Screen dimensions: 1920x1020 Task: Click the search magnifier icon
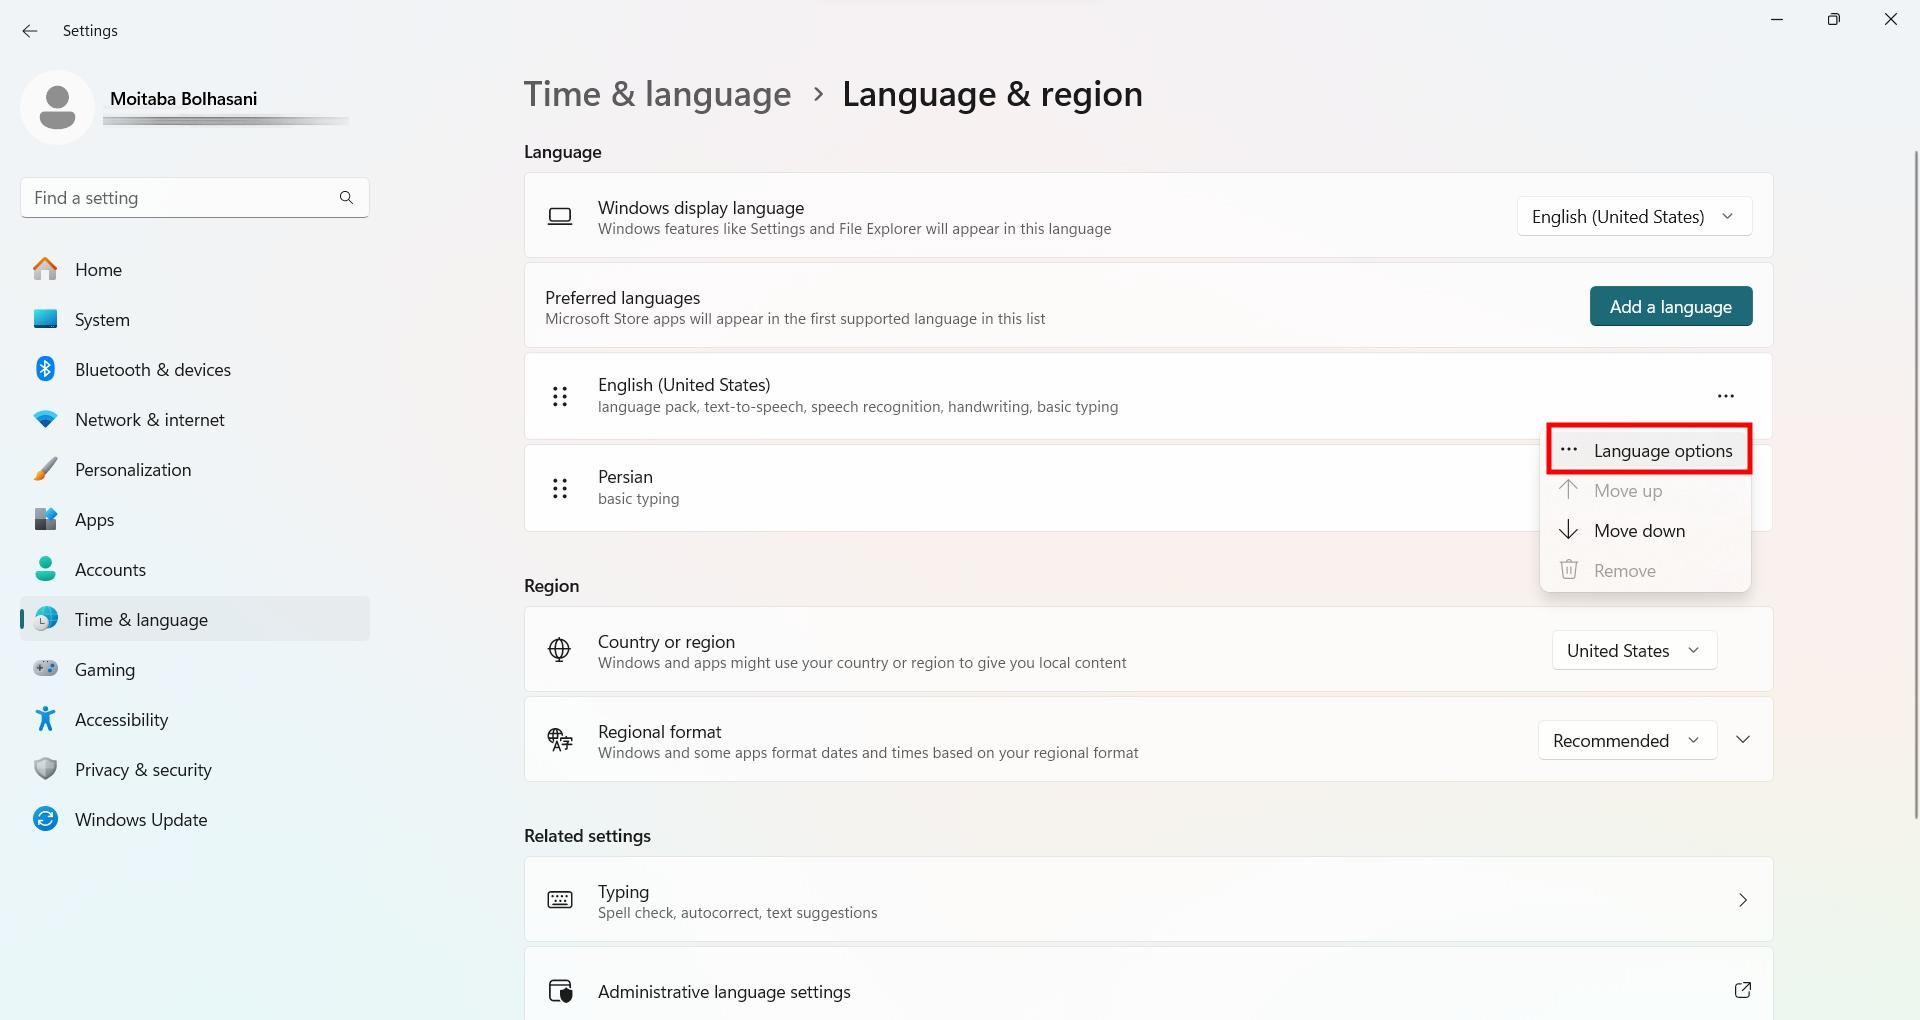pos(346,198)
